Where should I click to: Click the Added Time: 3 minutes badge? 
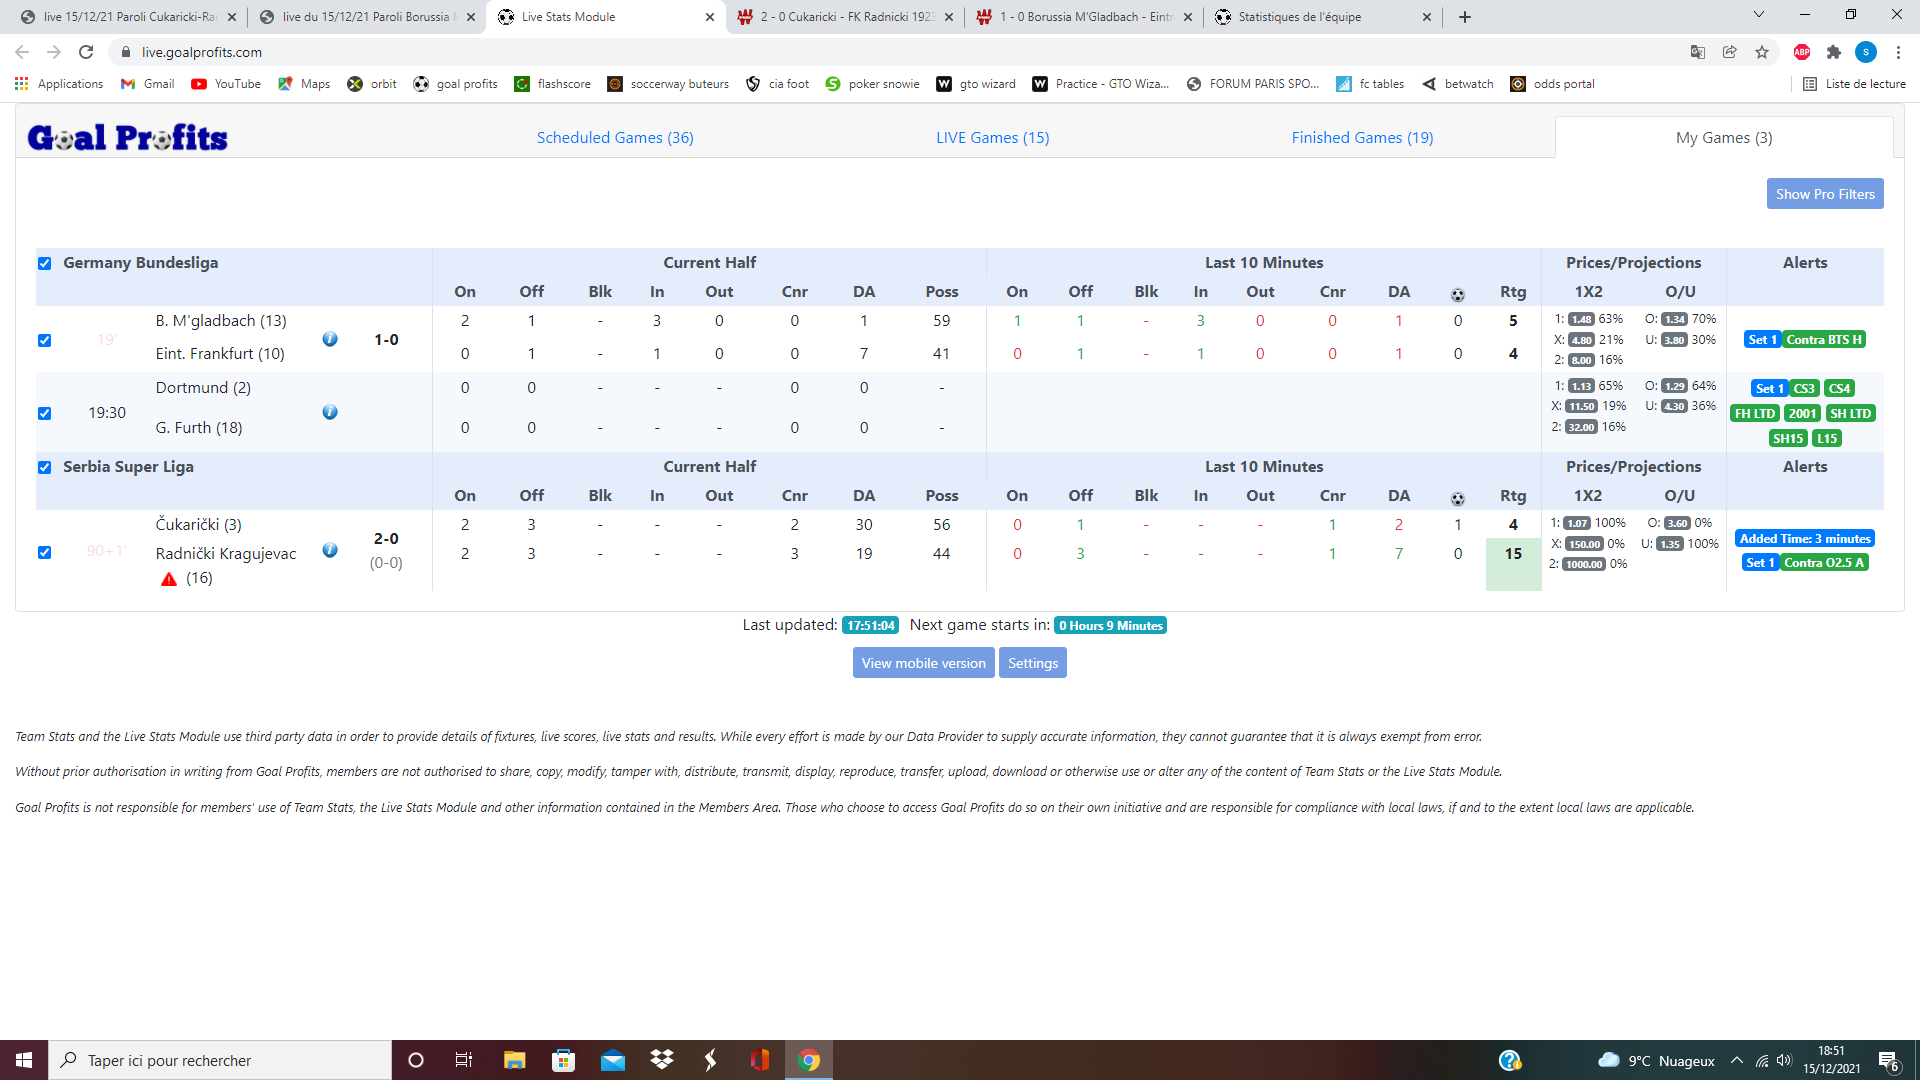click(1805, 539)
